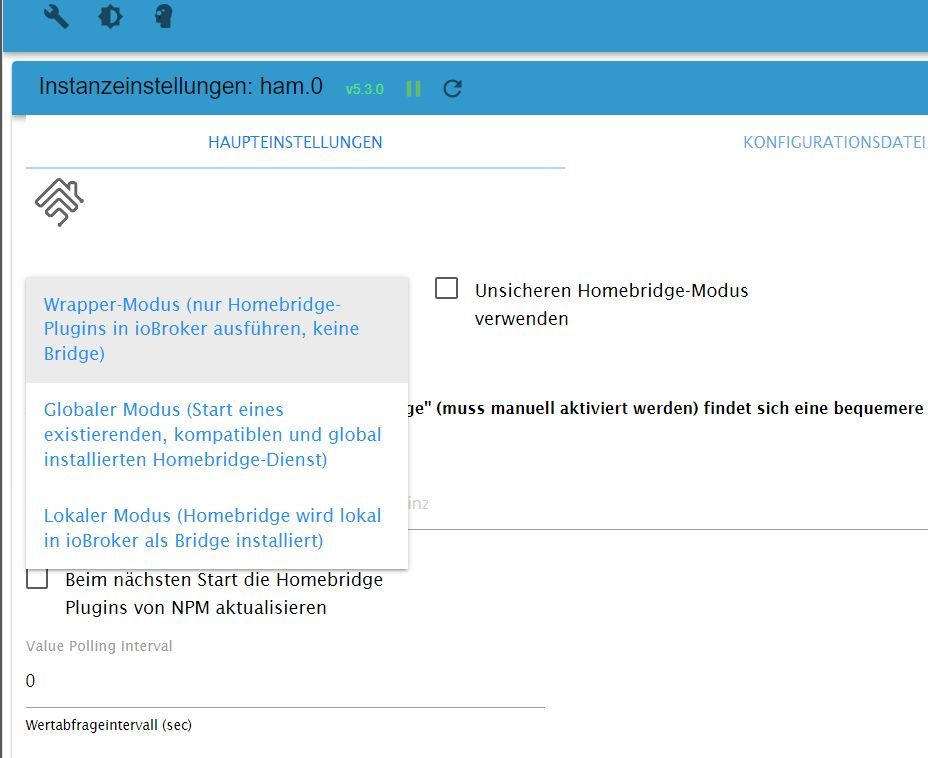The image size is (928, 758).
Task: Pause the ham.0 instance
Action: [x=414, y=89]
